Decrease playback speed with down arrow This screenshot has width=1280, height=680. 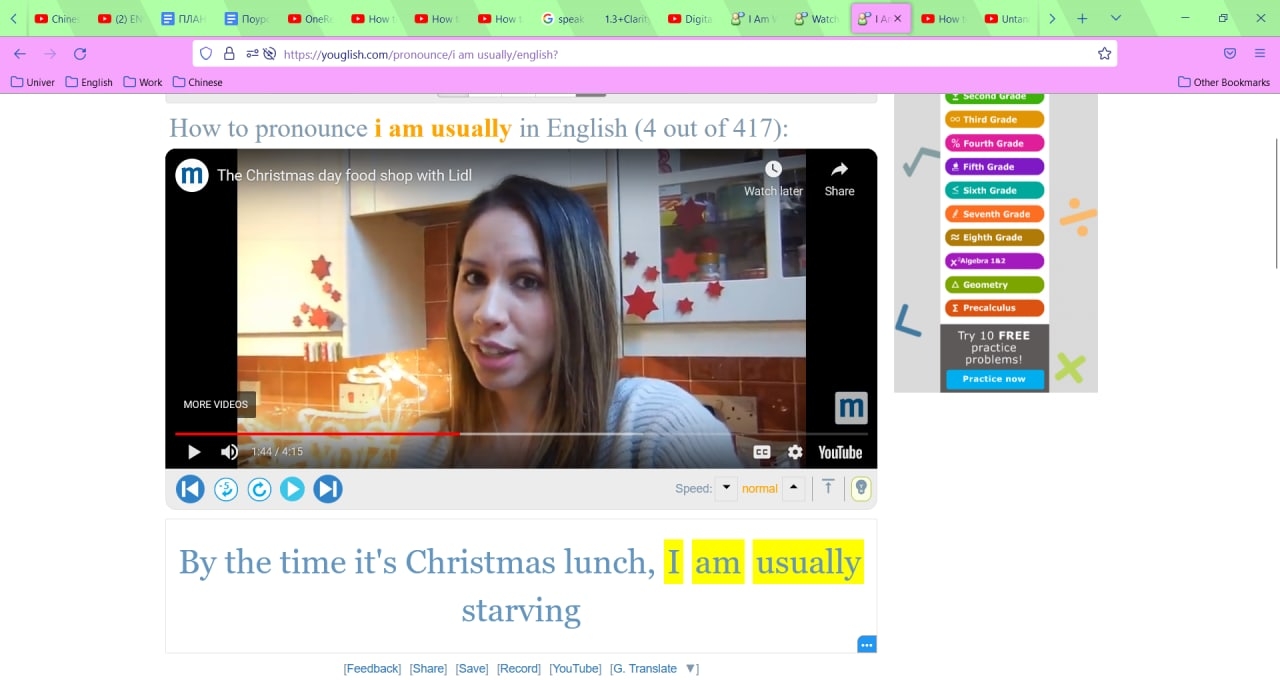coord(726,488)
